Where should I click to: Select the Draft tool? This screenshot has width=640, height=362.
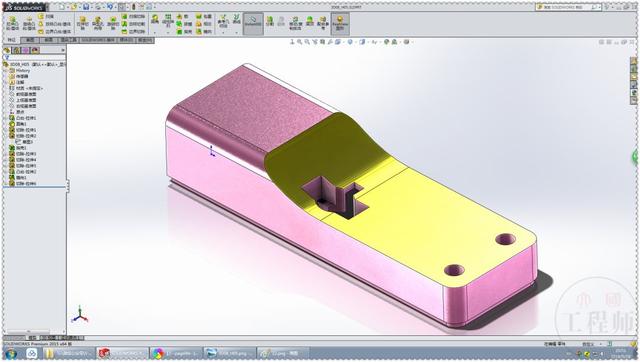pyautogui.click(x=183, y=24)
